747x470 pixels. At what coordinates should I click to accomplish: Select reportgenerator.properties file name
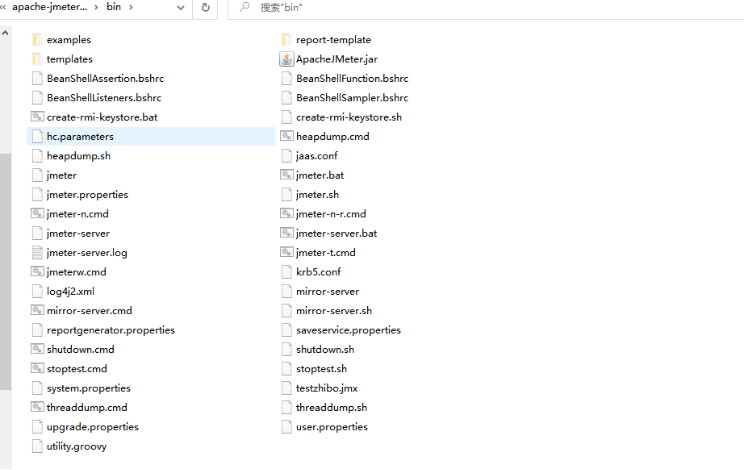[x=111, y=330]
